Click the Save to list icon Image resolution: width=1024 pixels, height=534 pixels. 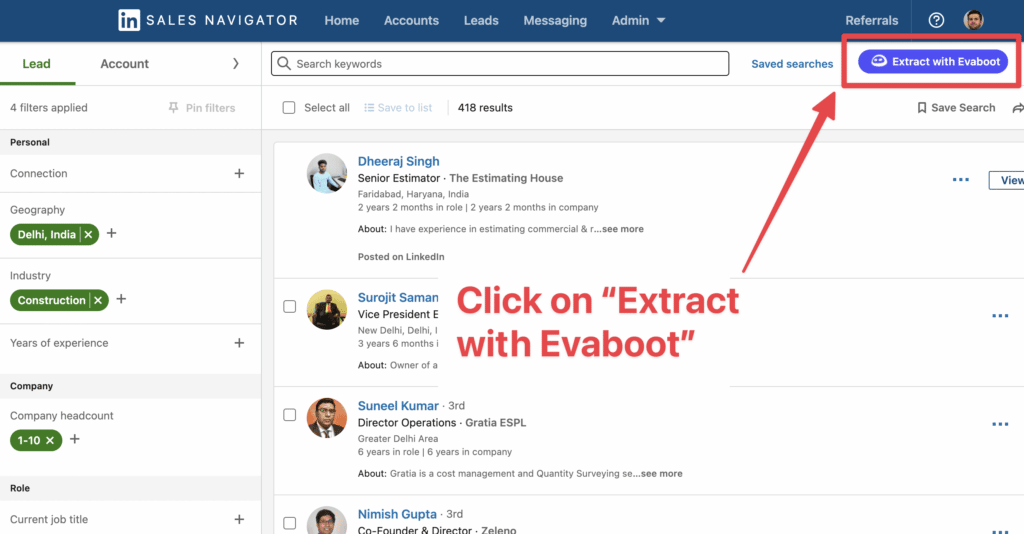[x=369, y=108]
